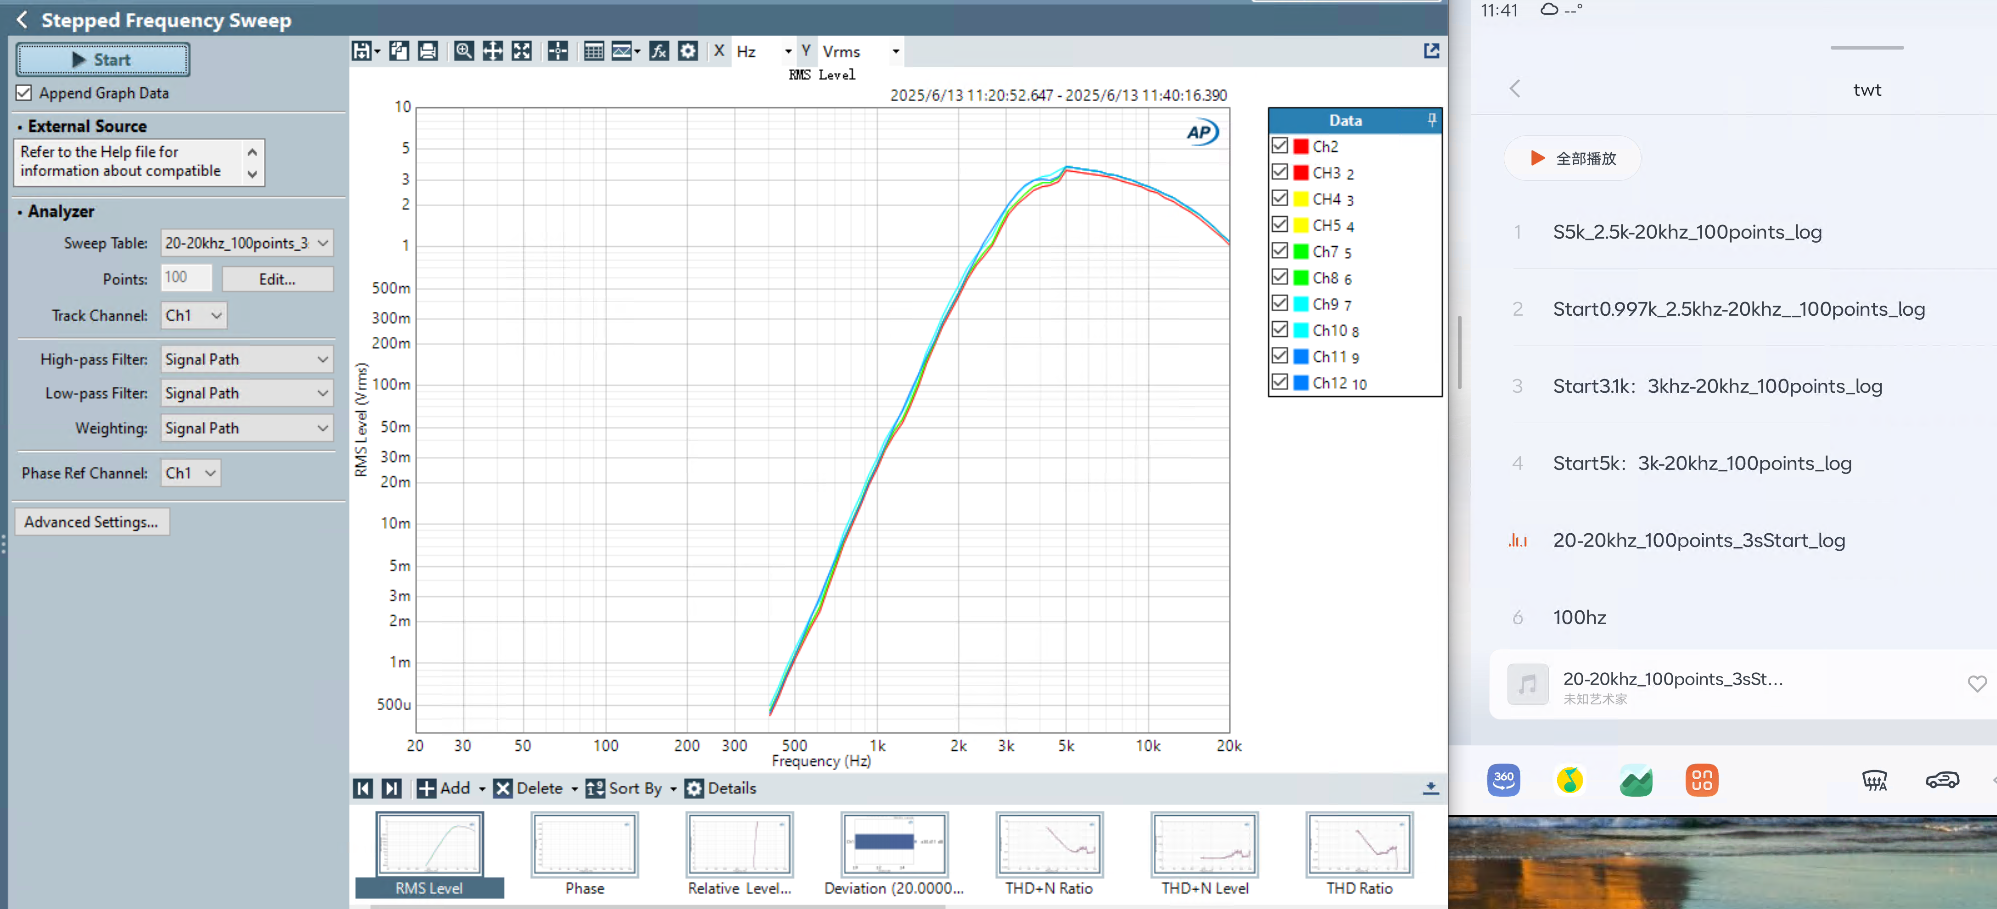
Task: Open Weighting dropdown
Action: (247, 428)
